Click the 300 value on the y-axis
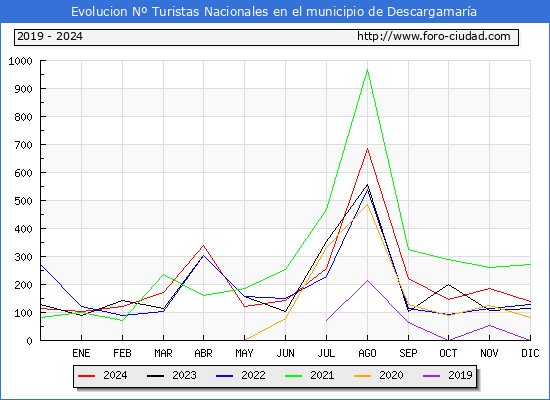 23,257
